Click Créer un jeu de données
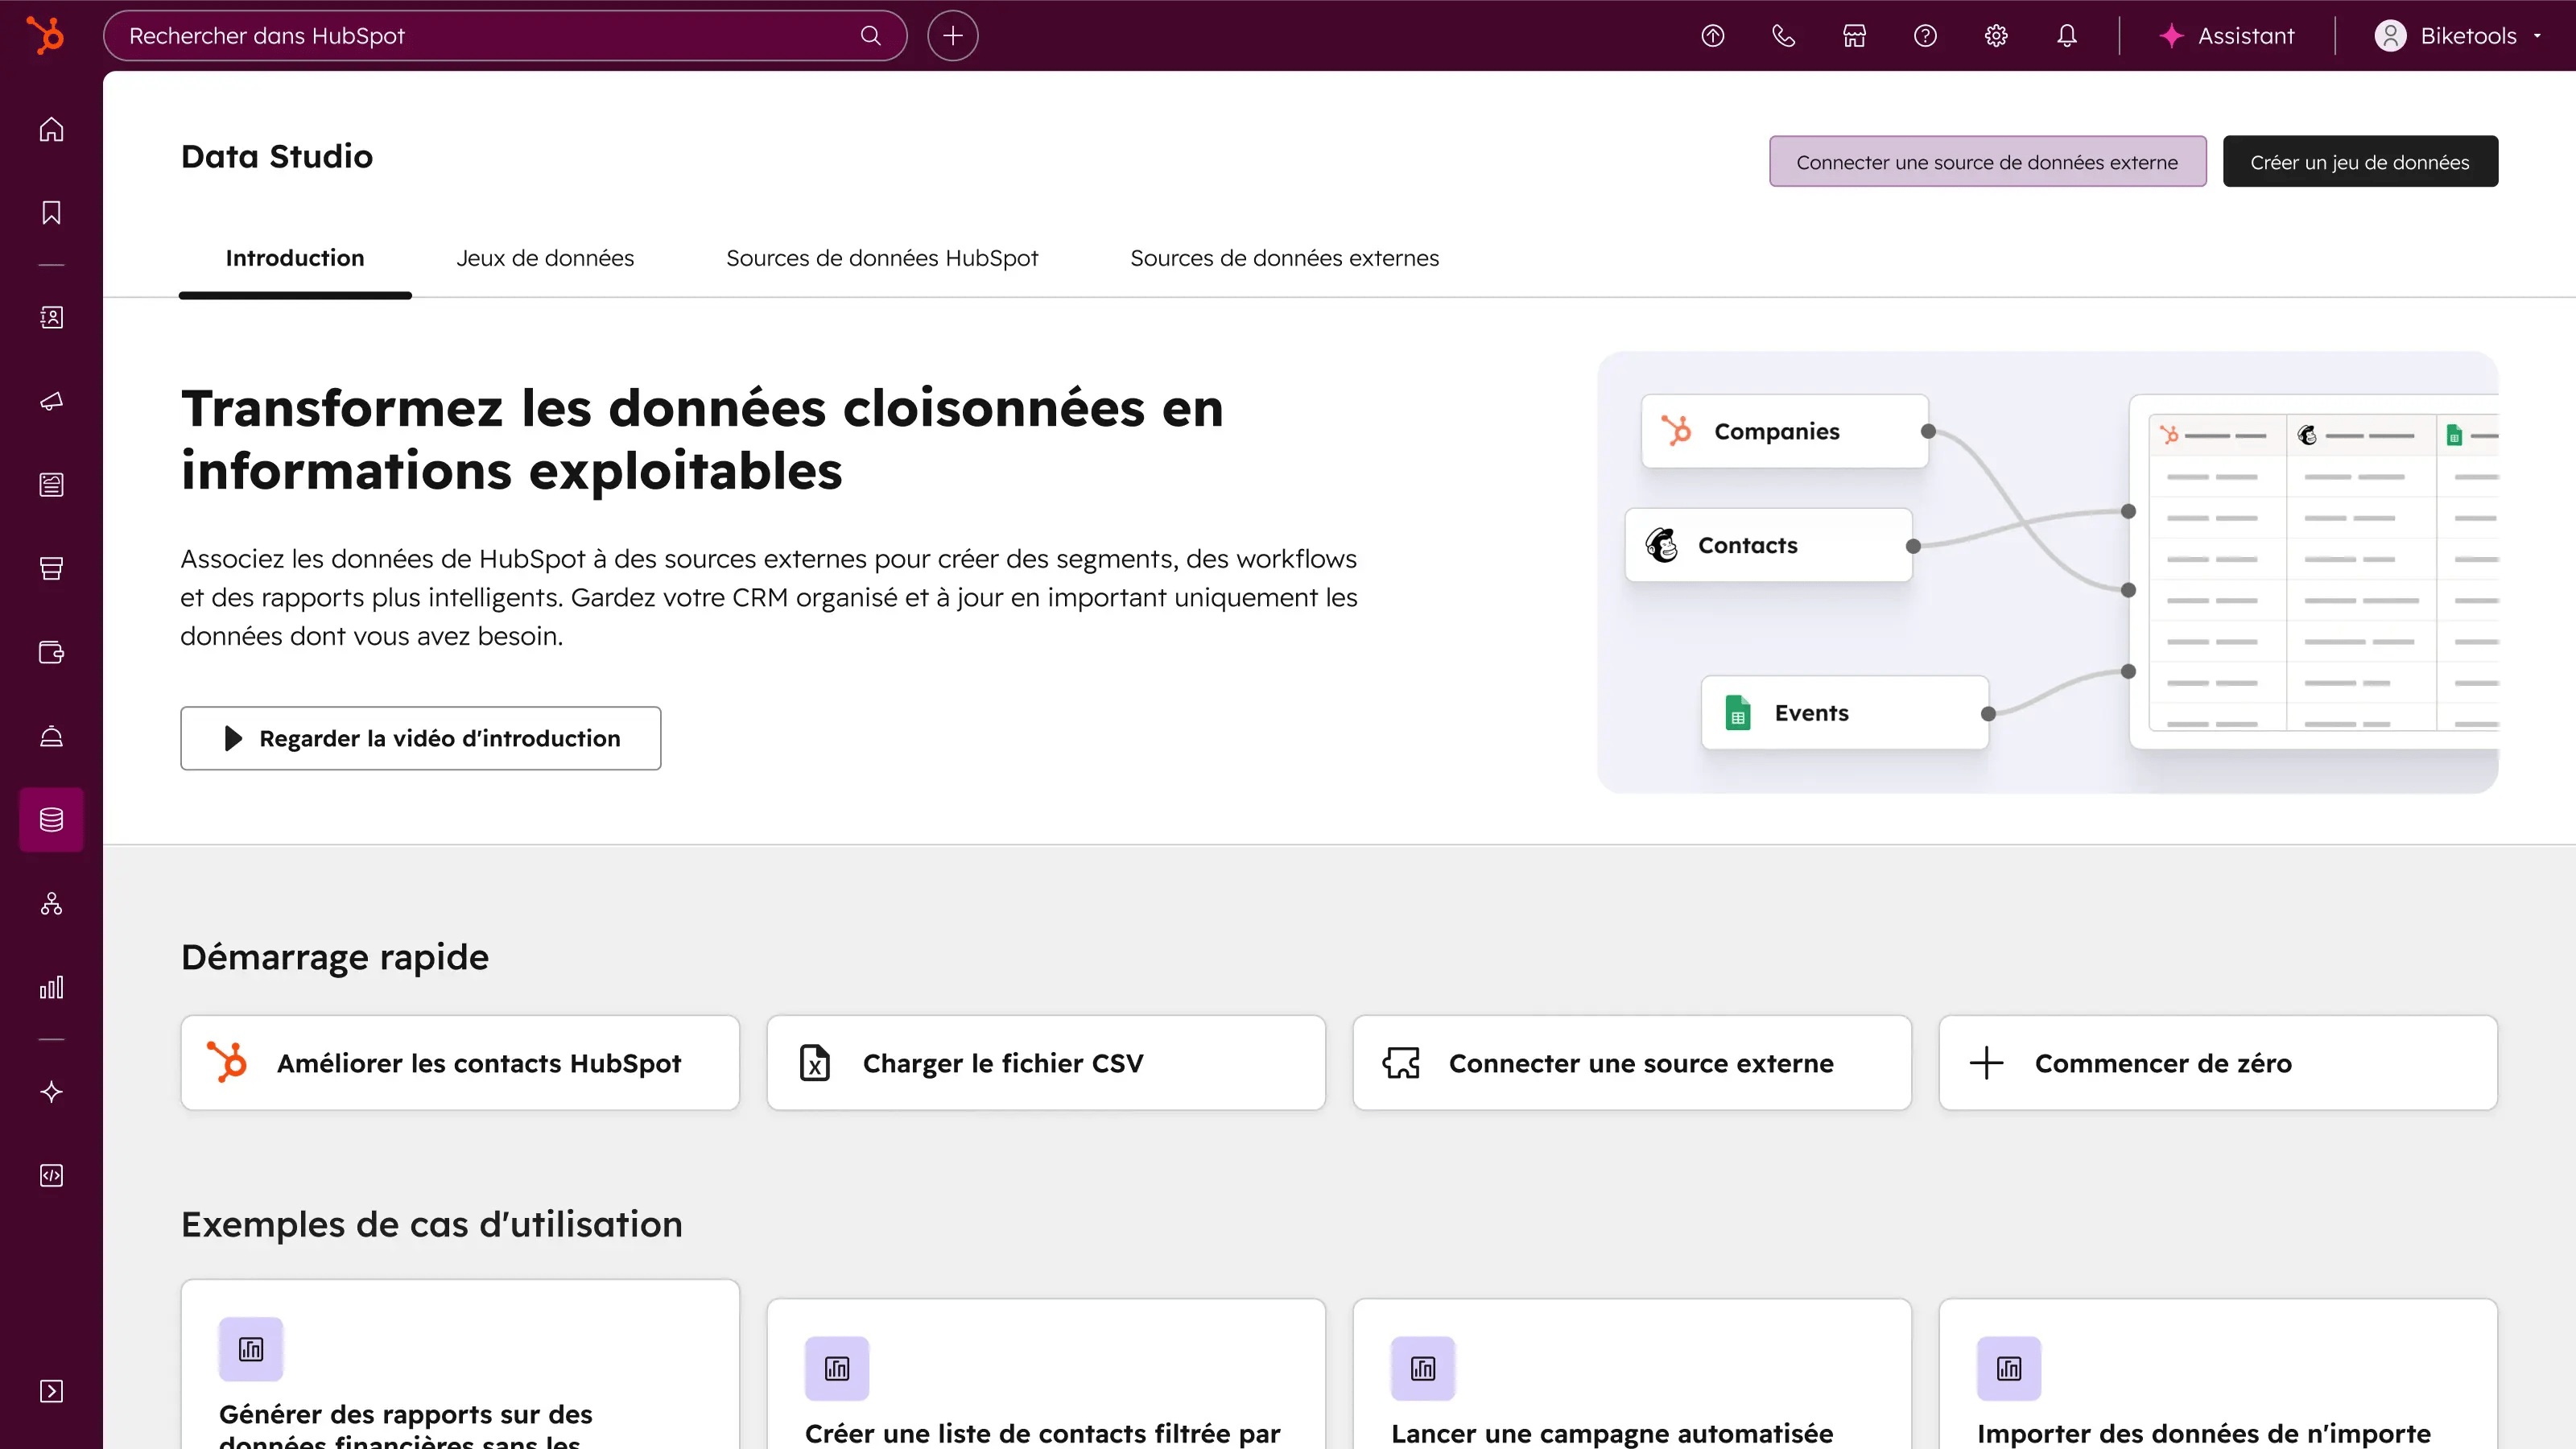Viewport: 2576px width, 1449px height. coord(2360,160)
